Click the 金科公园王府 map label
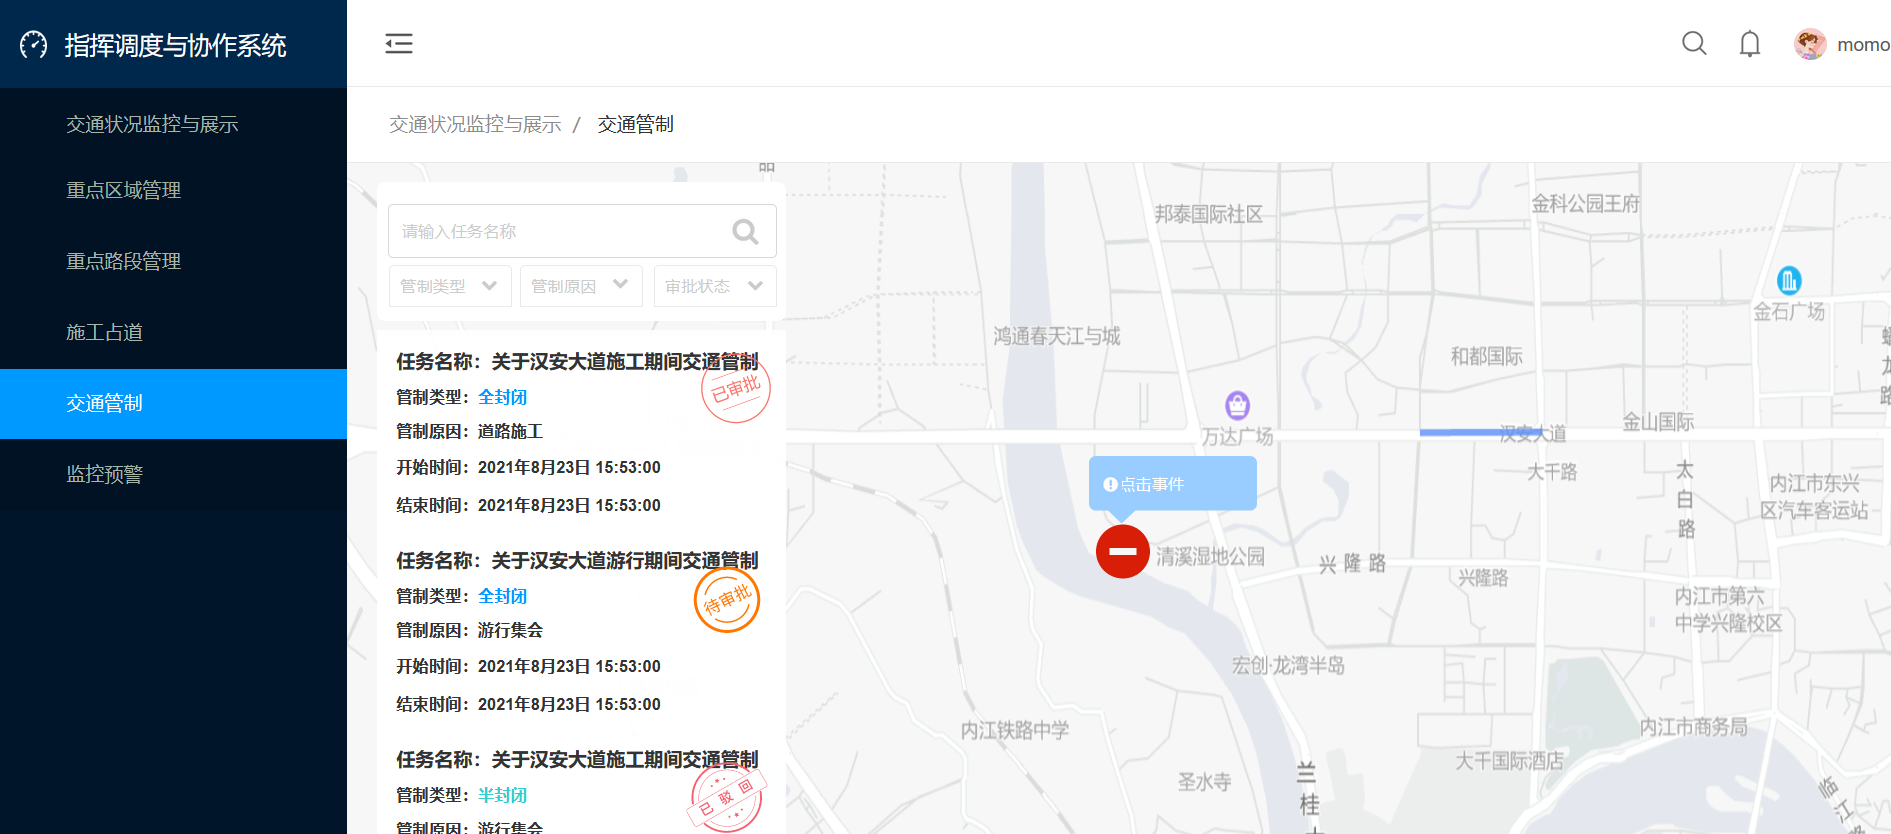 (1585, 204)
